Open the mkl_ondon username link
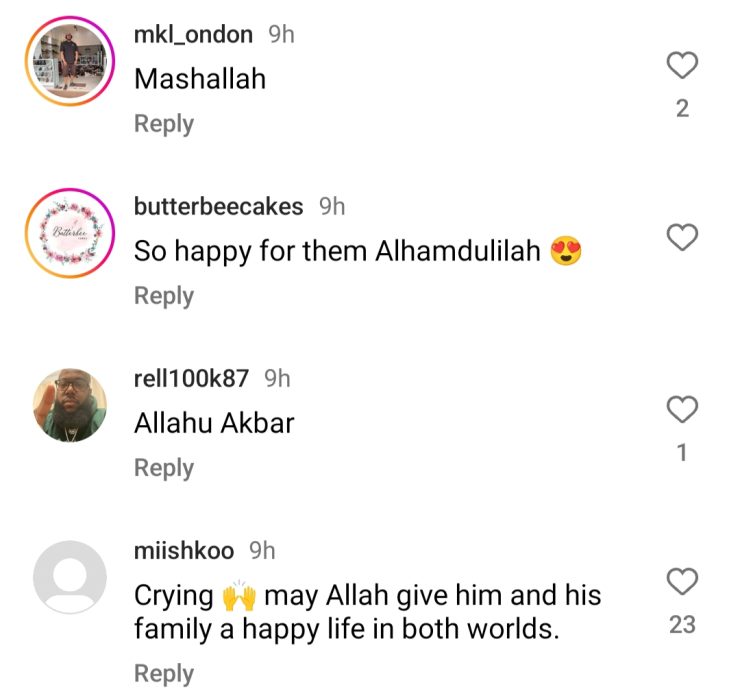The image size is (740, 698). 193,34
